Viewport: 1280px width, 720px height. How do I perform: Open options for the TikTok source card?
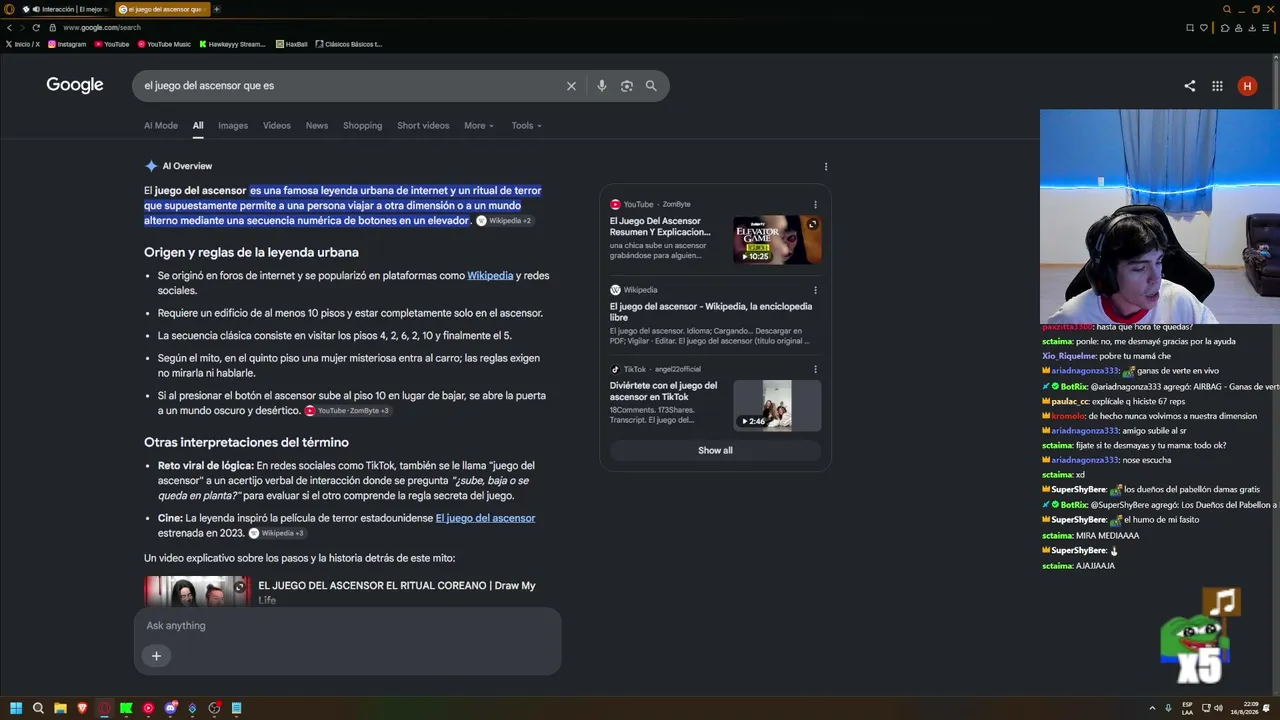click(815, 369)
